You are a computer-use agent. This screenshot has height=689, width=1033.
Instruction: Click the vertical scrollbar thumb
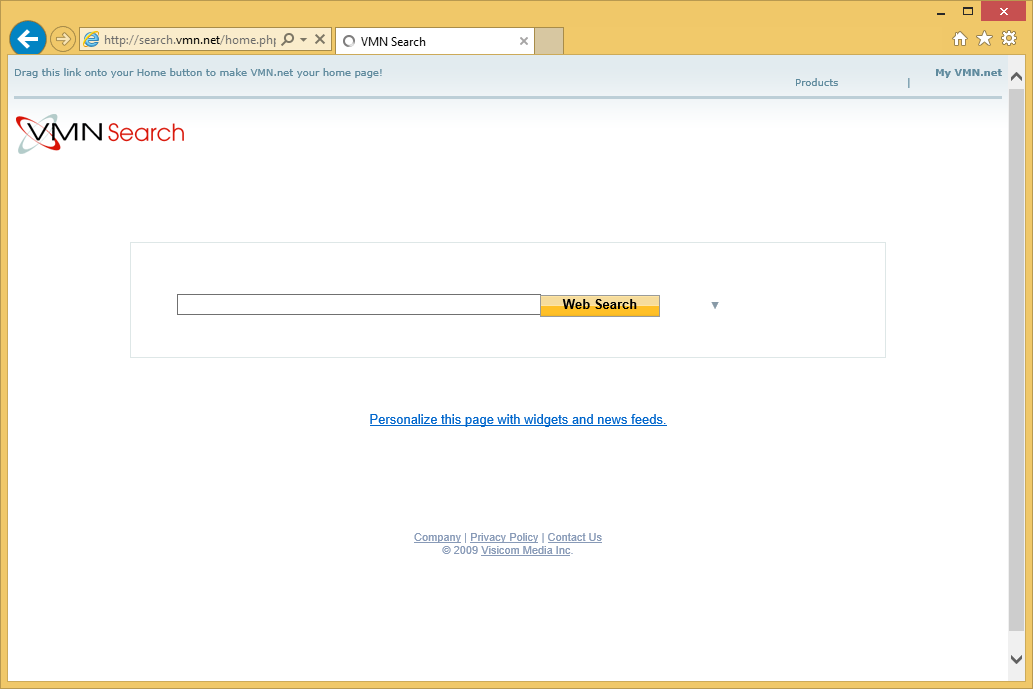[x=1017, y=359]
